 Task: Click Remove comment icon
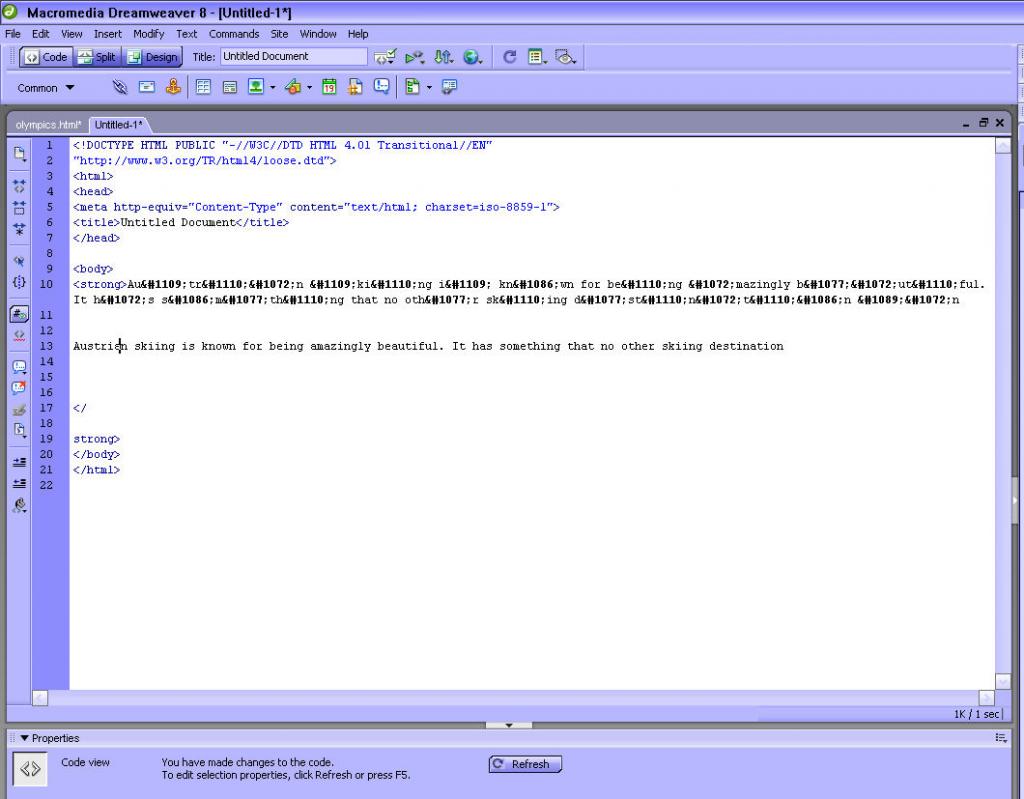click(19, 387)
